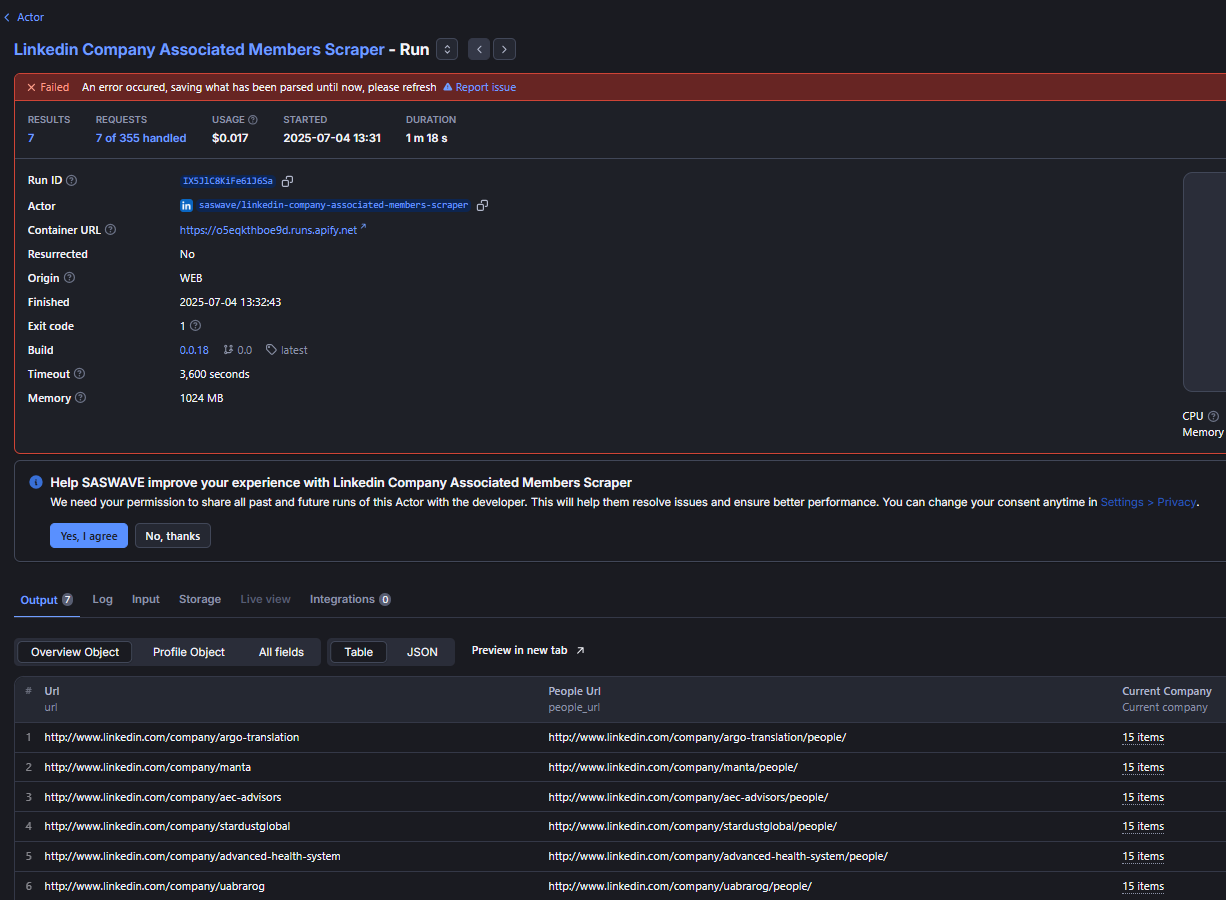Click the info icon in consent banner

[x=36, y=482]
